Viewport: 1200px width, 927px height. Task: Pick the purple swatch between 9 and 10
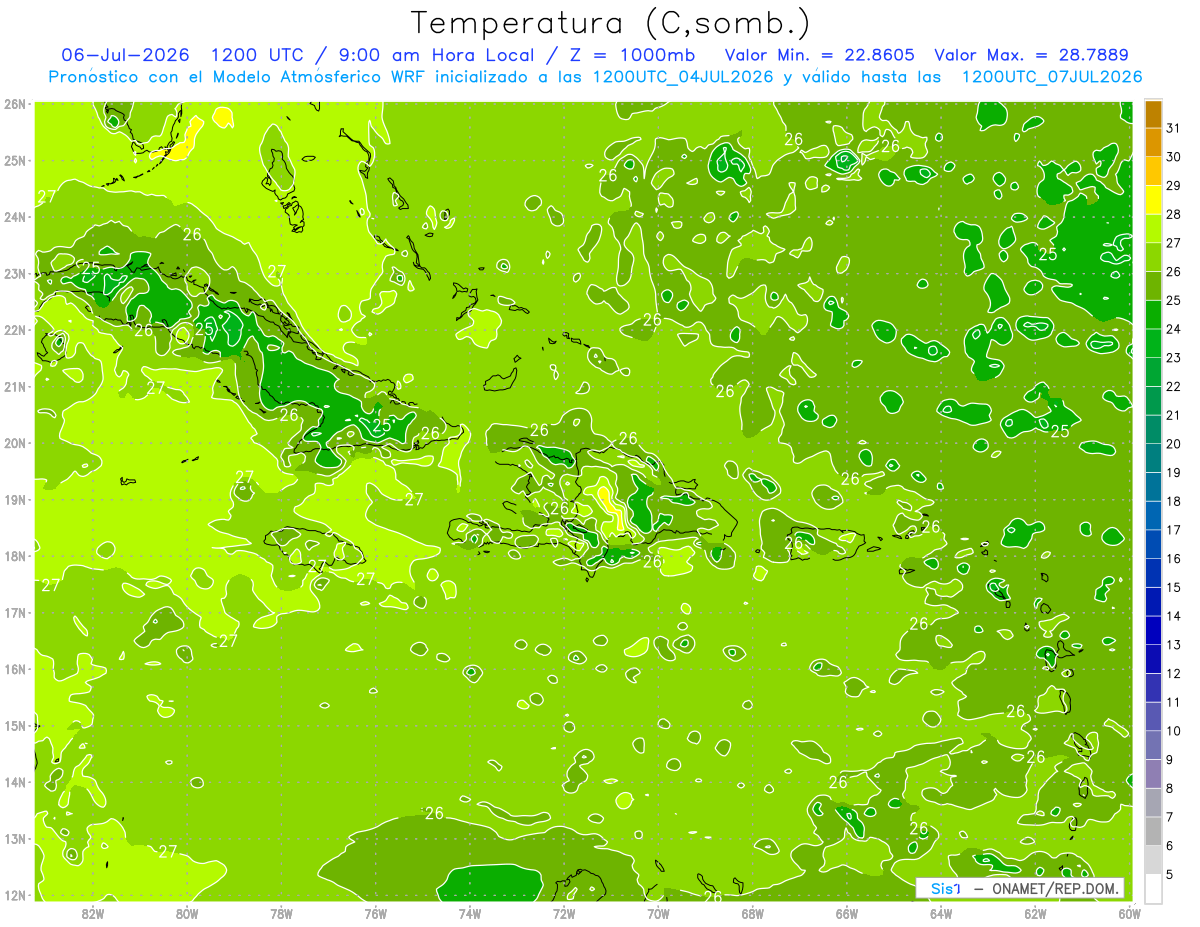tap(1153, 745)
